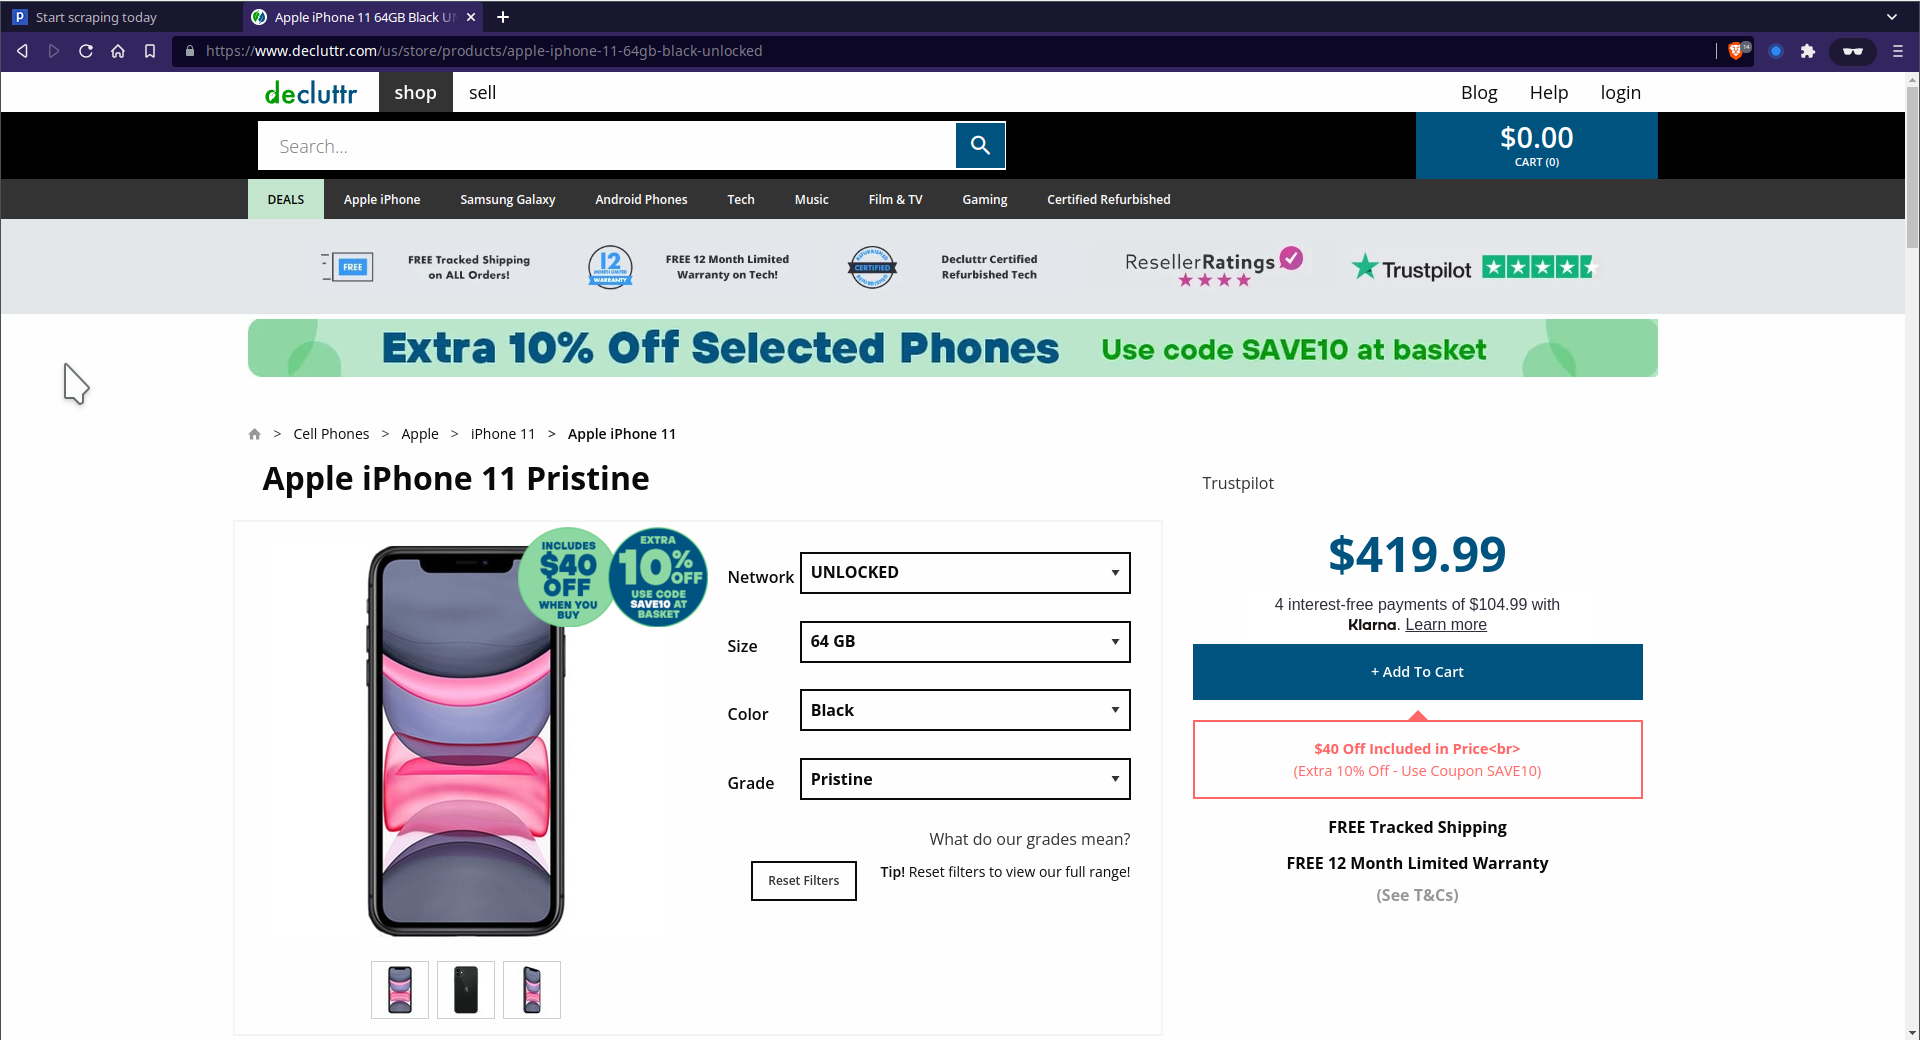Click the home icon in the breadcrumb
This screenshot has height=1040, width=1920.
point(254,433)
